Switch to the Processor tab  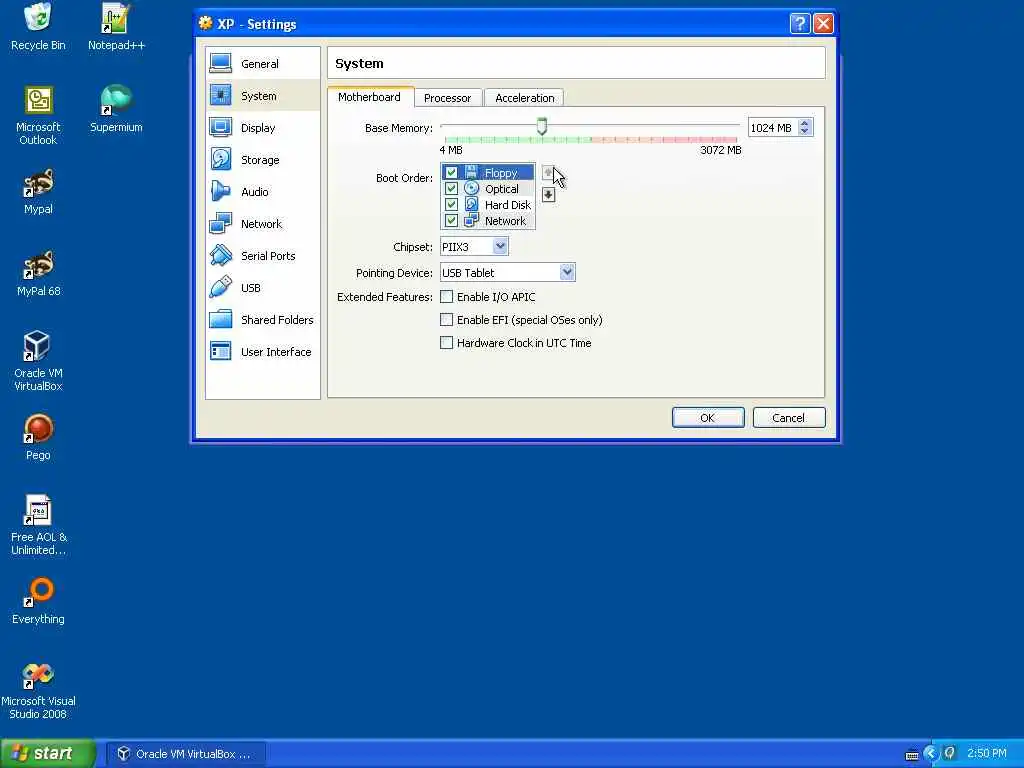coord(447,98)
